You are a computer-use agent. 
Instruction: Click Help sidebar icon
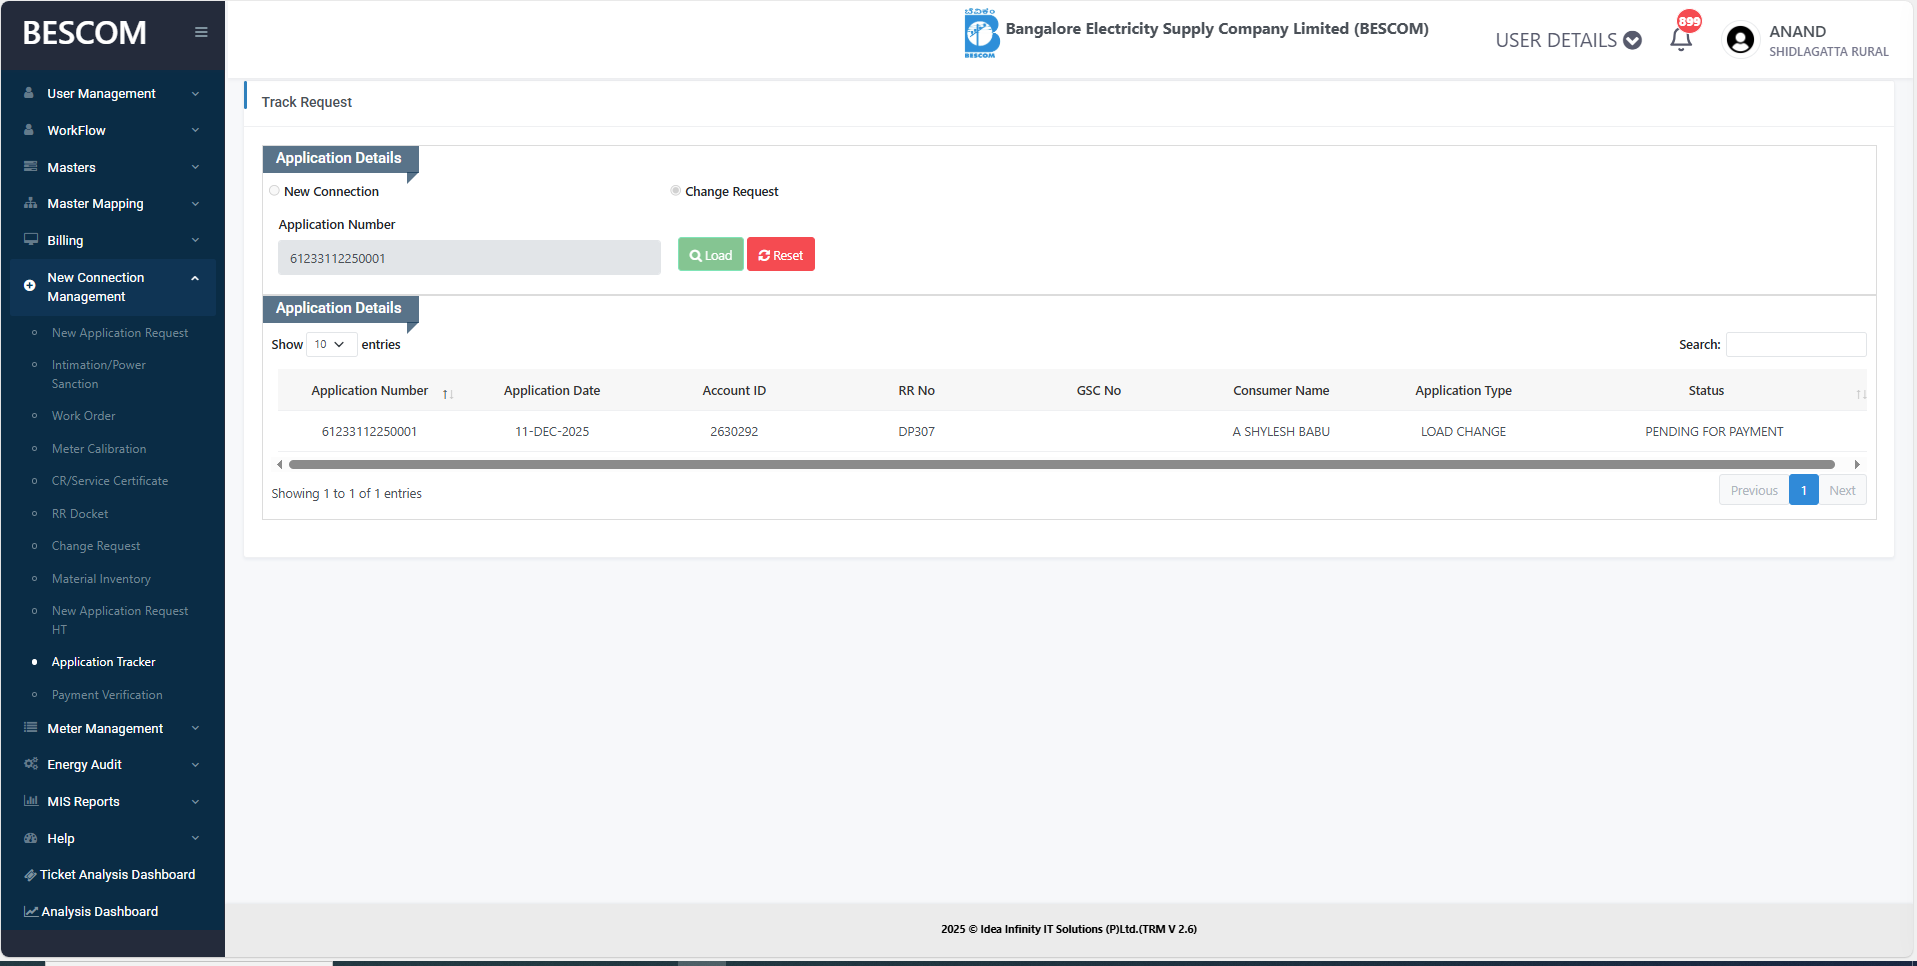(30, 838)
